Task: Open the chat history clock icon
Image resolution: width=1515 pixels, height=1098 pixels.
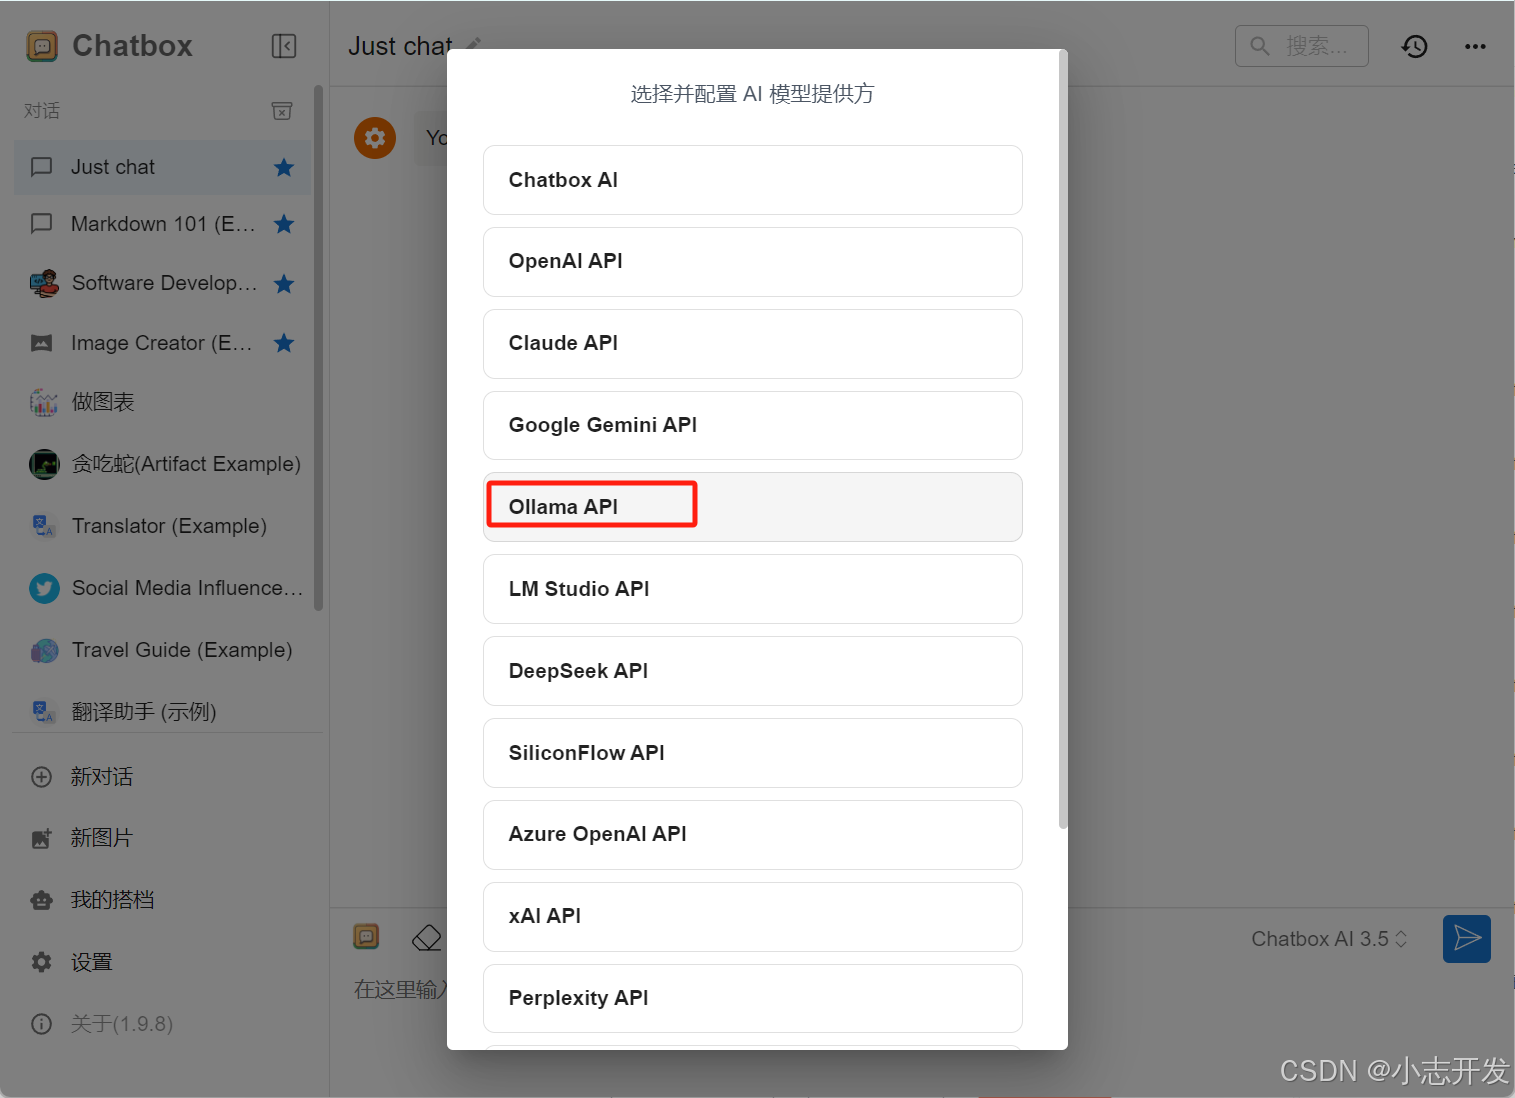Action: [x=1415, y=46]
